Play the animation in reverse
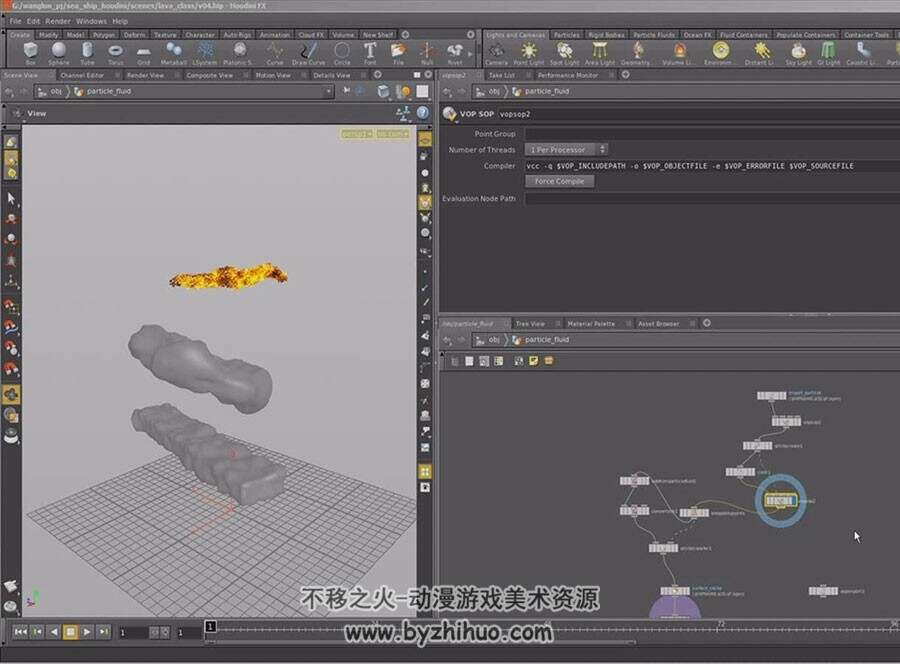Image resolution: width=900 pixels, height=664 pixels. click(x=54, y=632)
